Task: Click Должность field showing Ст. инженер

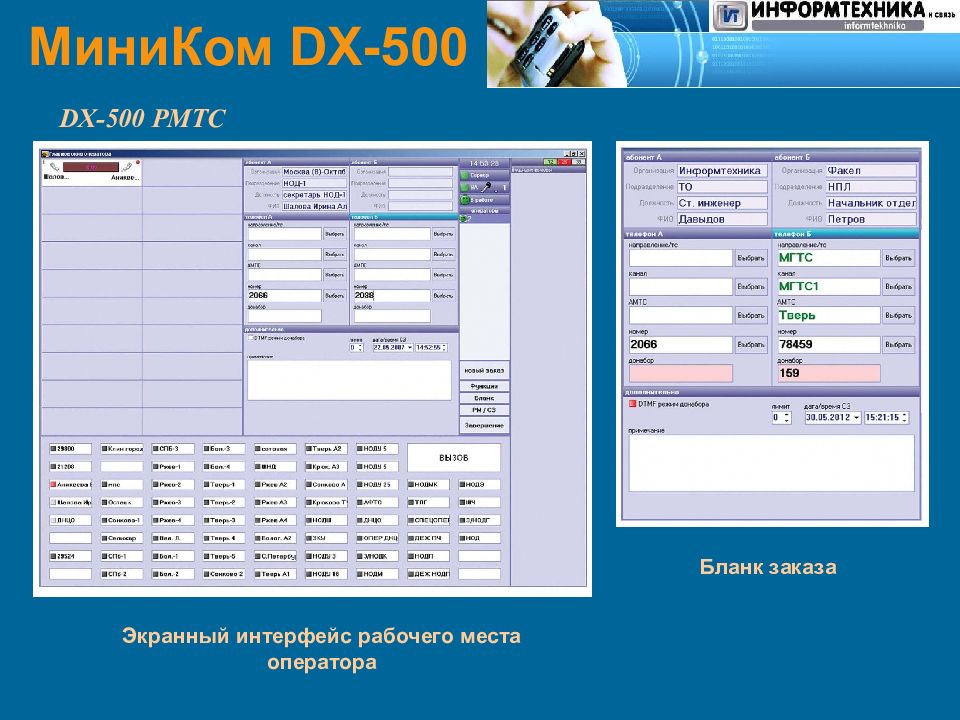Action: [x=722, y=203]
